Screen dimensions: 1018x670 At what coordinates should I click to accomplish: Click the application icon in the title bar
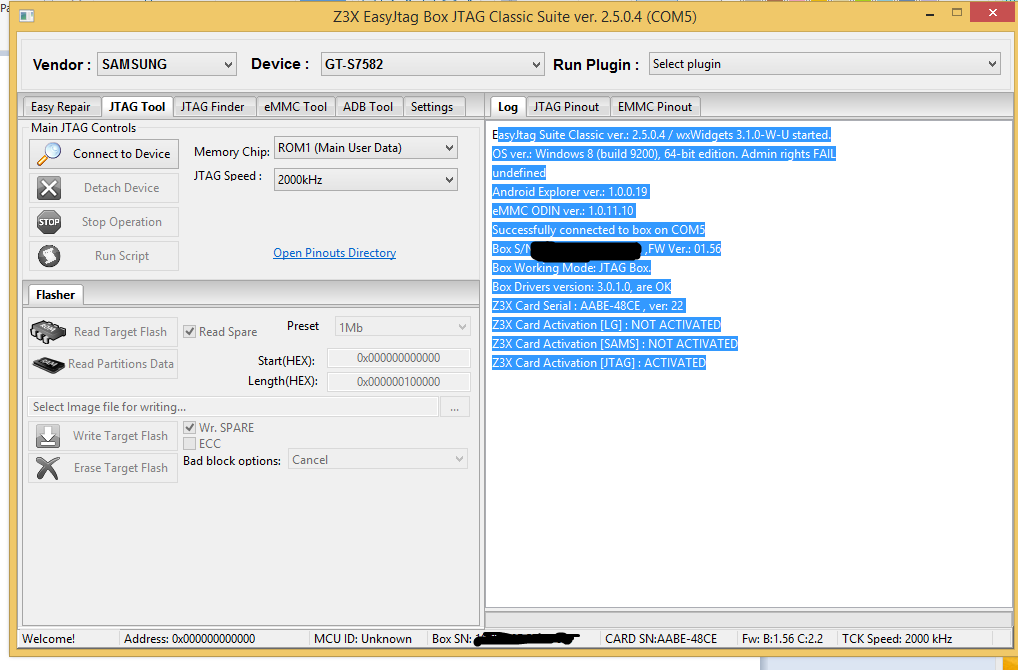click(x=27, y=16)
